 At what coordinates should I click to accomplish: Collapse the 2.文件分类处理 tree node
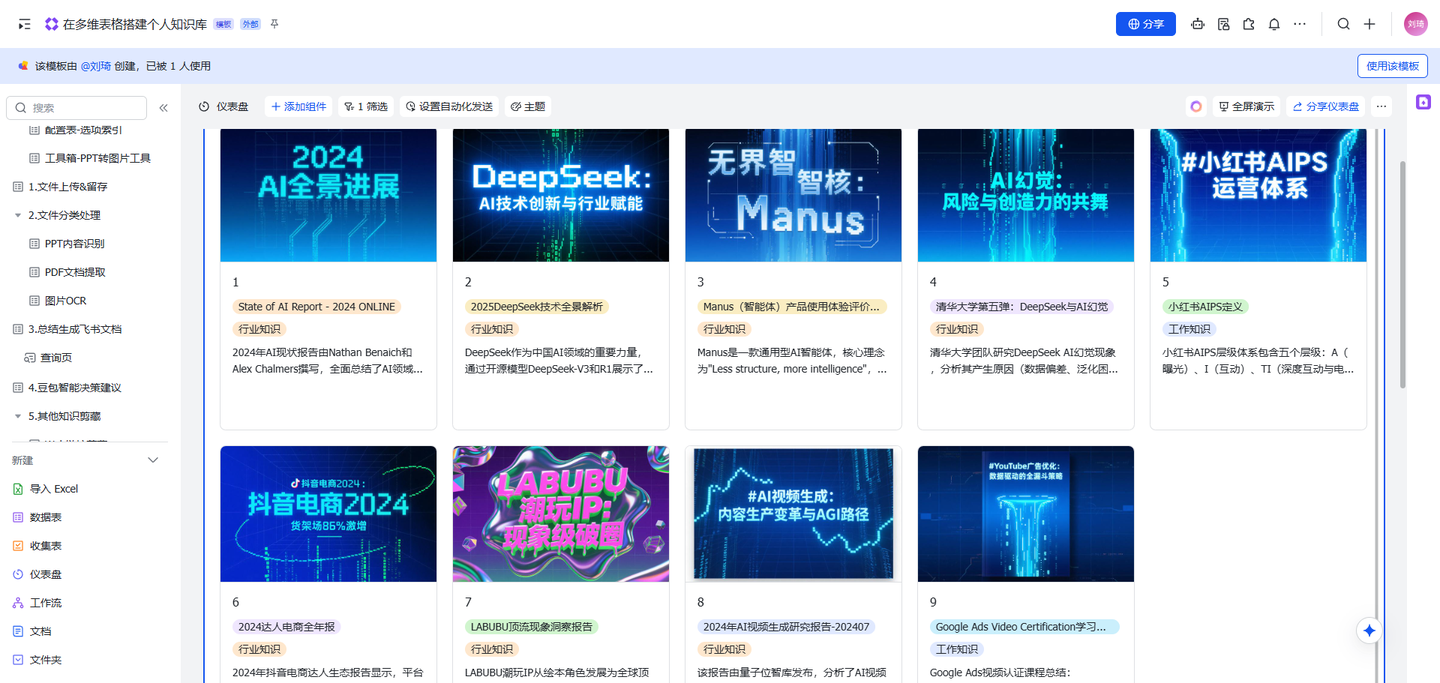coord(18,215)
